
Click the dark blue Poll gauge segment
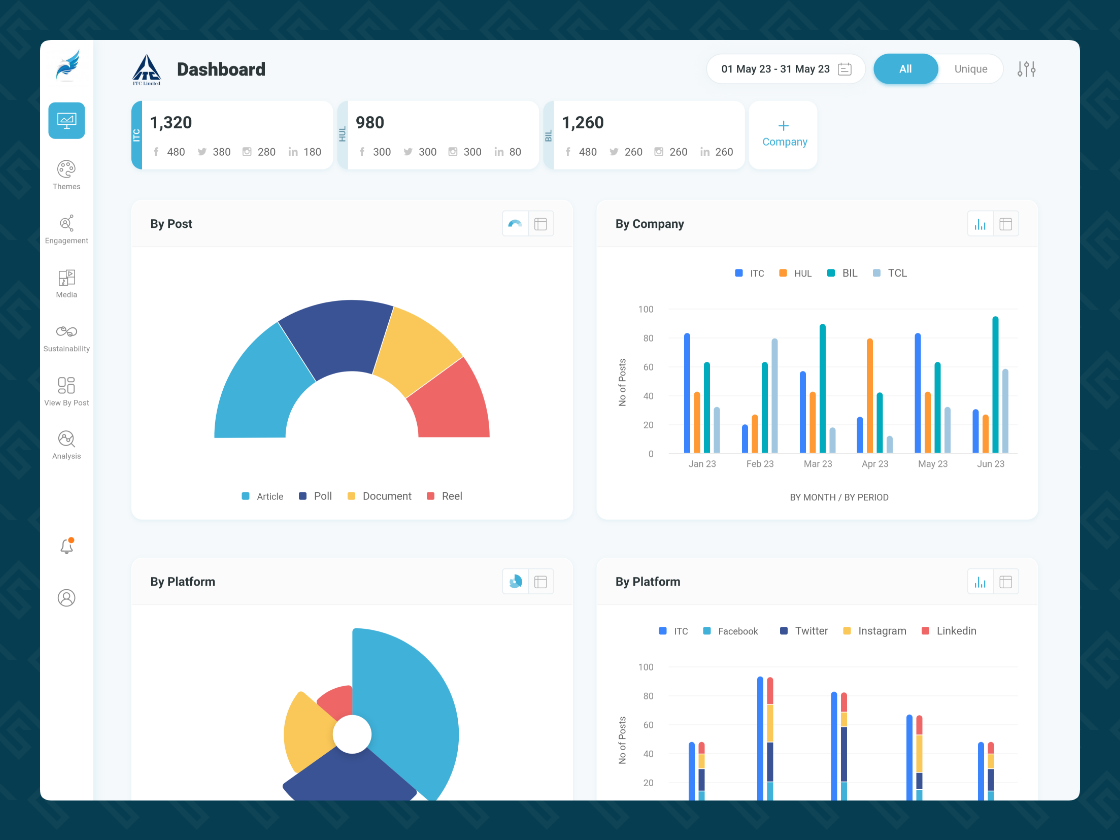coord(337,337)
